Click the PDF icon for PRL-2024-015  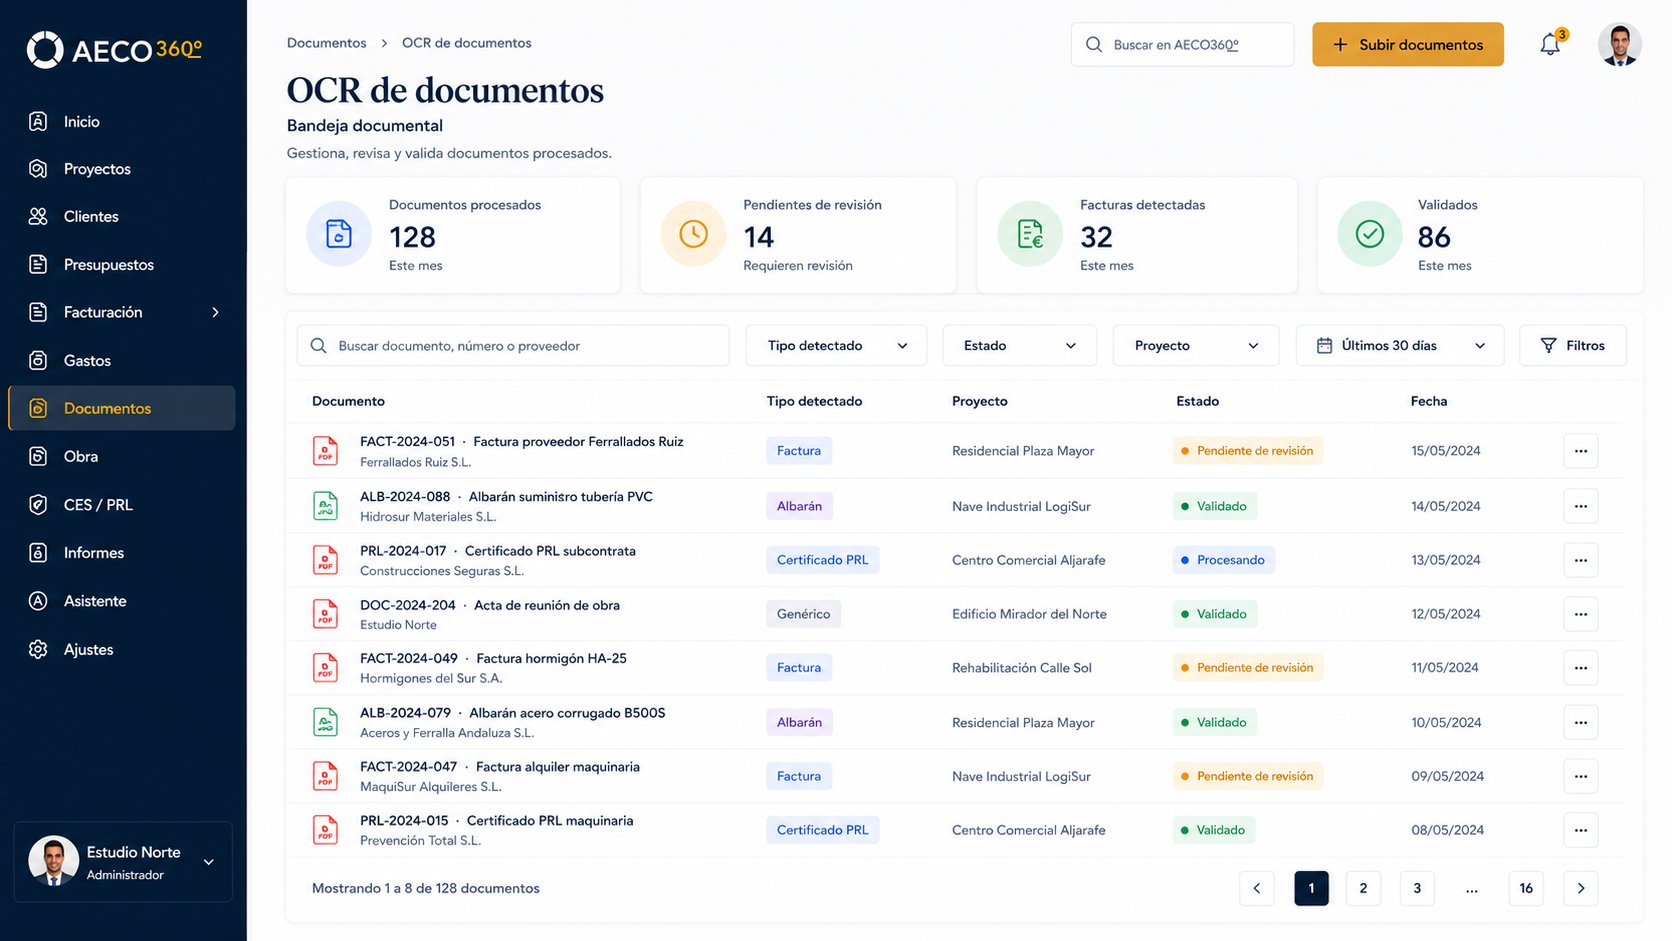[326, 830]
